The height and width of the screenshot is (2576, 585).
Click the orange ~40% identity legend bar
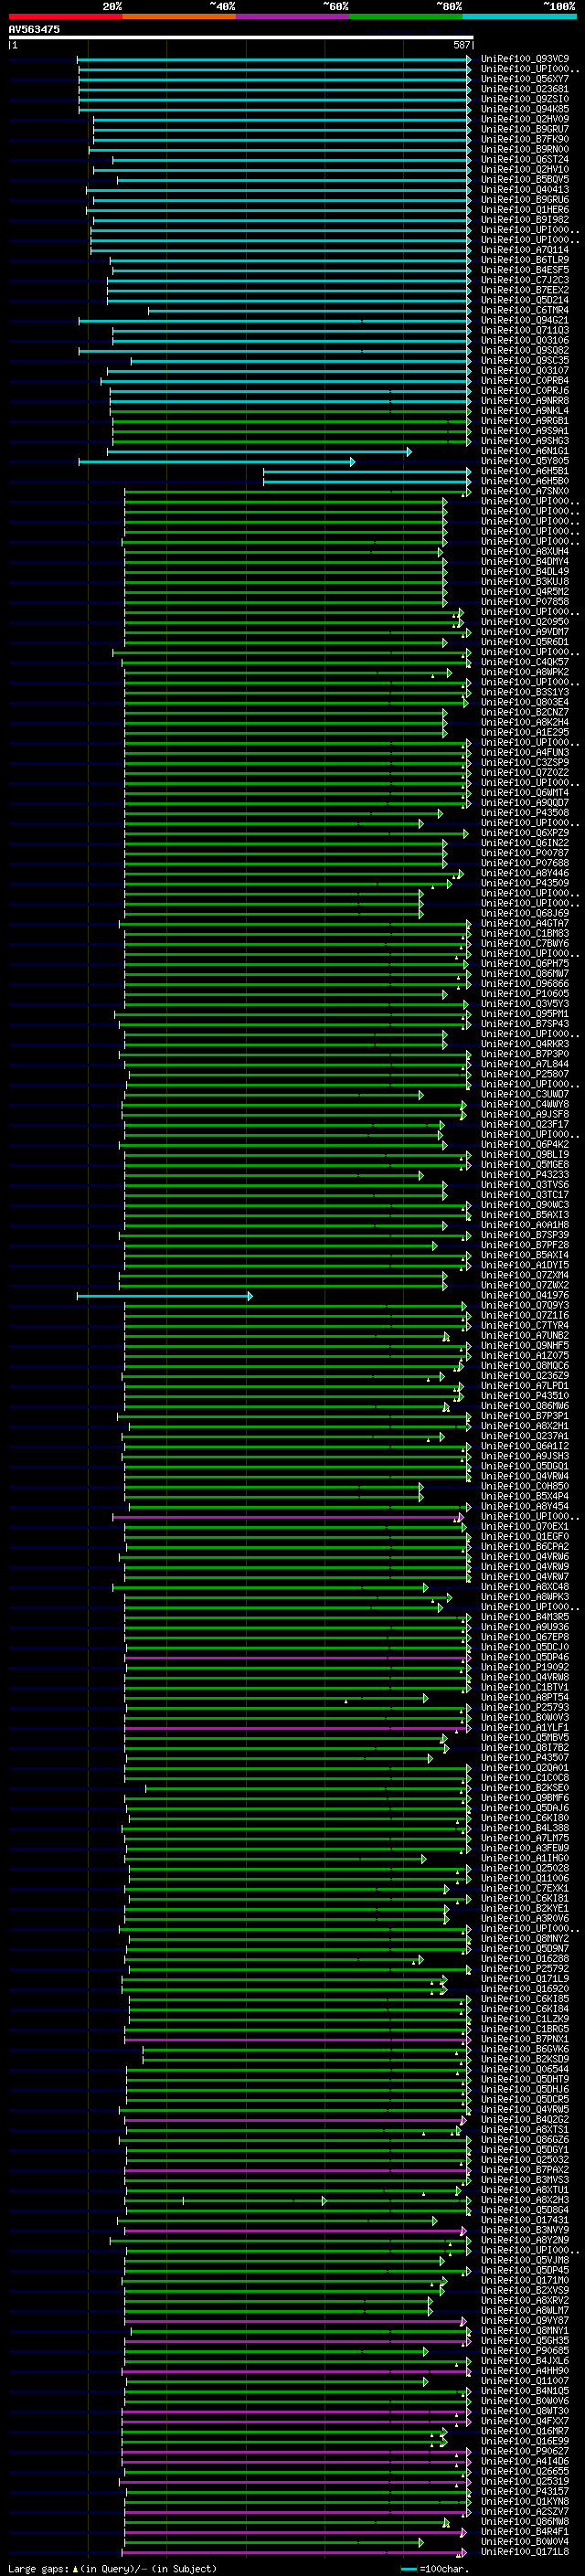[x=179, y=16]
